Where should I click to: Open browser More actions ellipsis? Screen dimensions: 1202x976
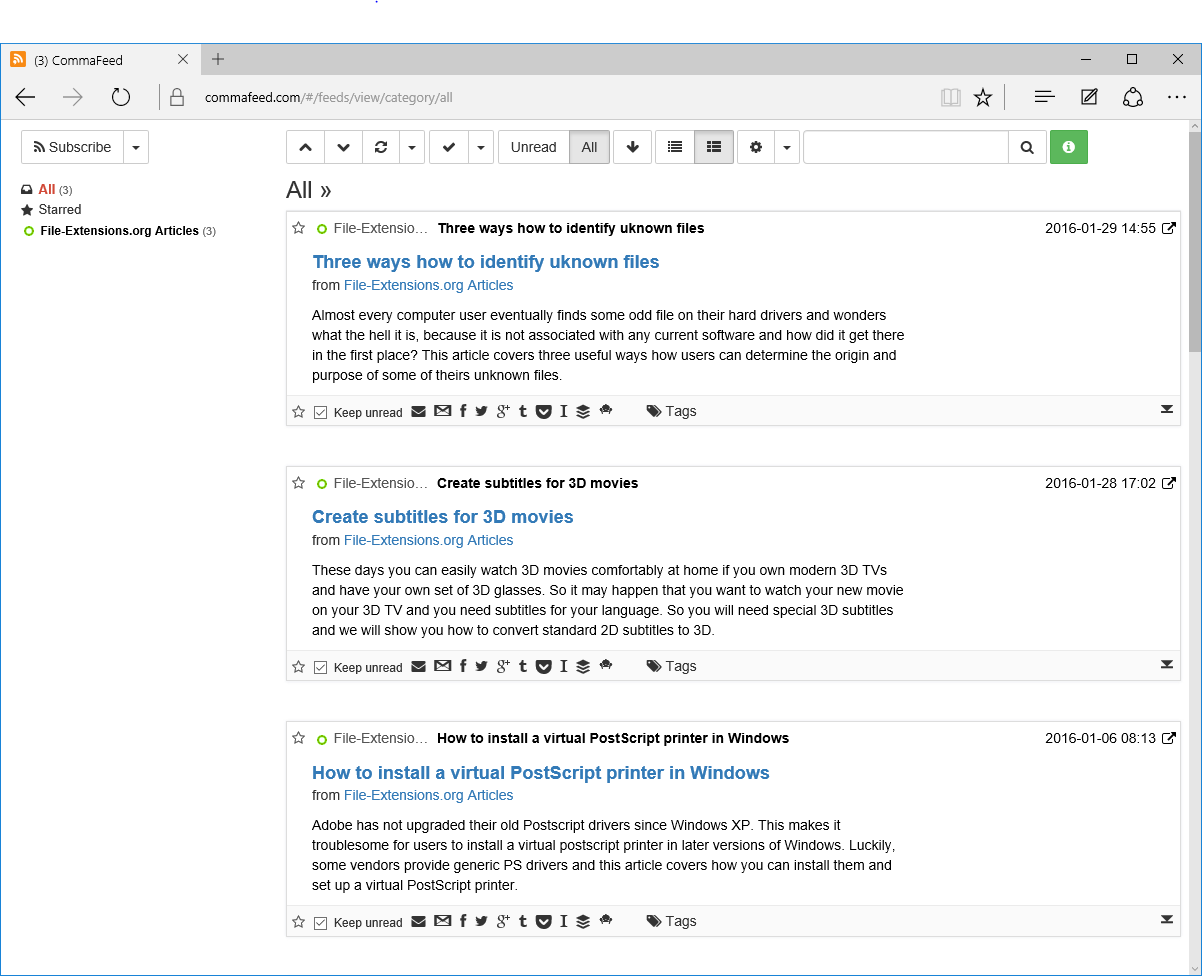pos(1177,97)
